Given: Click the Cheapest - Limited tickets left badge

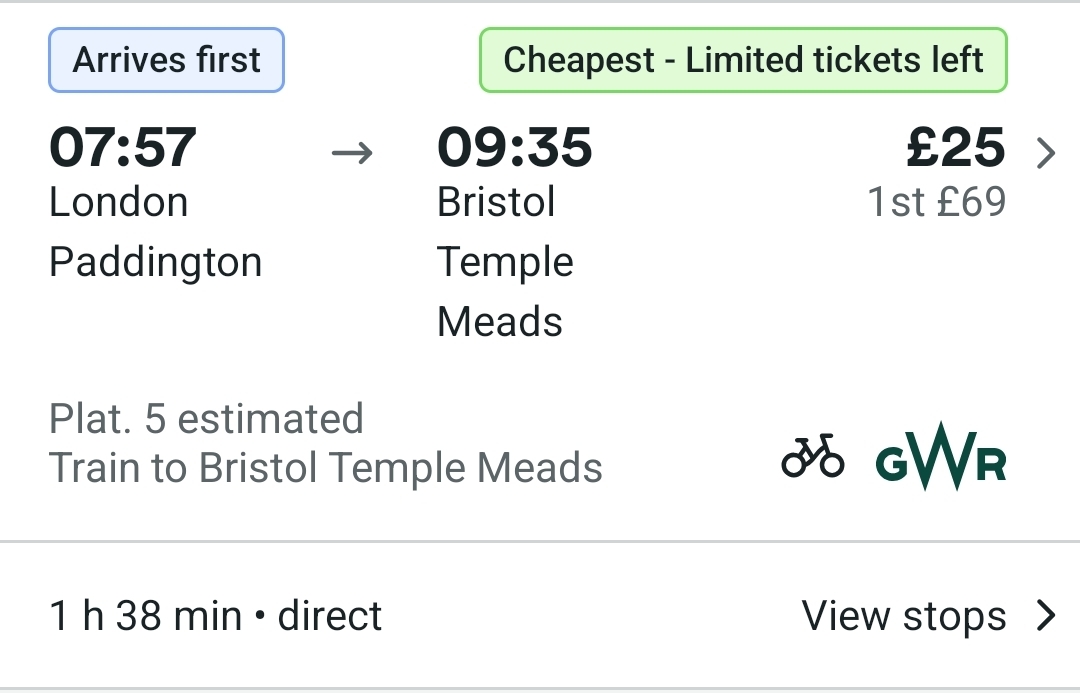Looking at the screenshot, I should pyautogui.click(x=743, y=60).
